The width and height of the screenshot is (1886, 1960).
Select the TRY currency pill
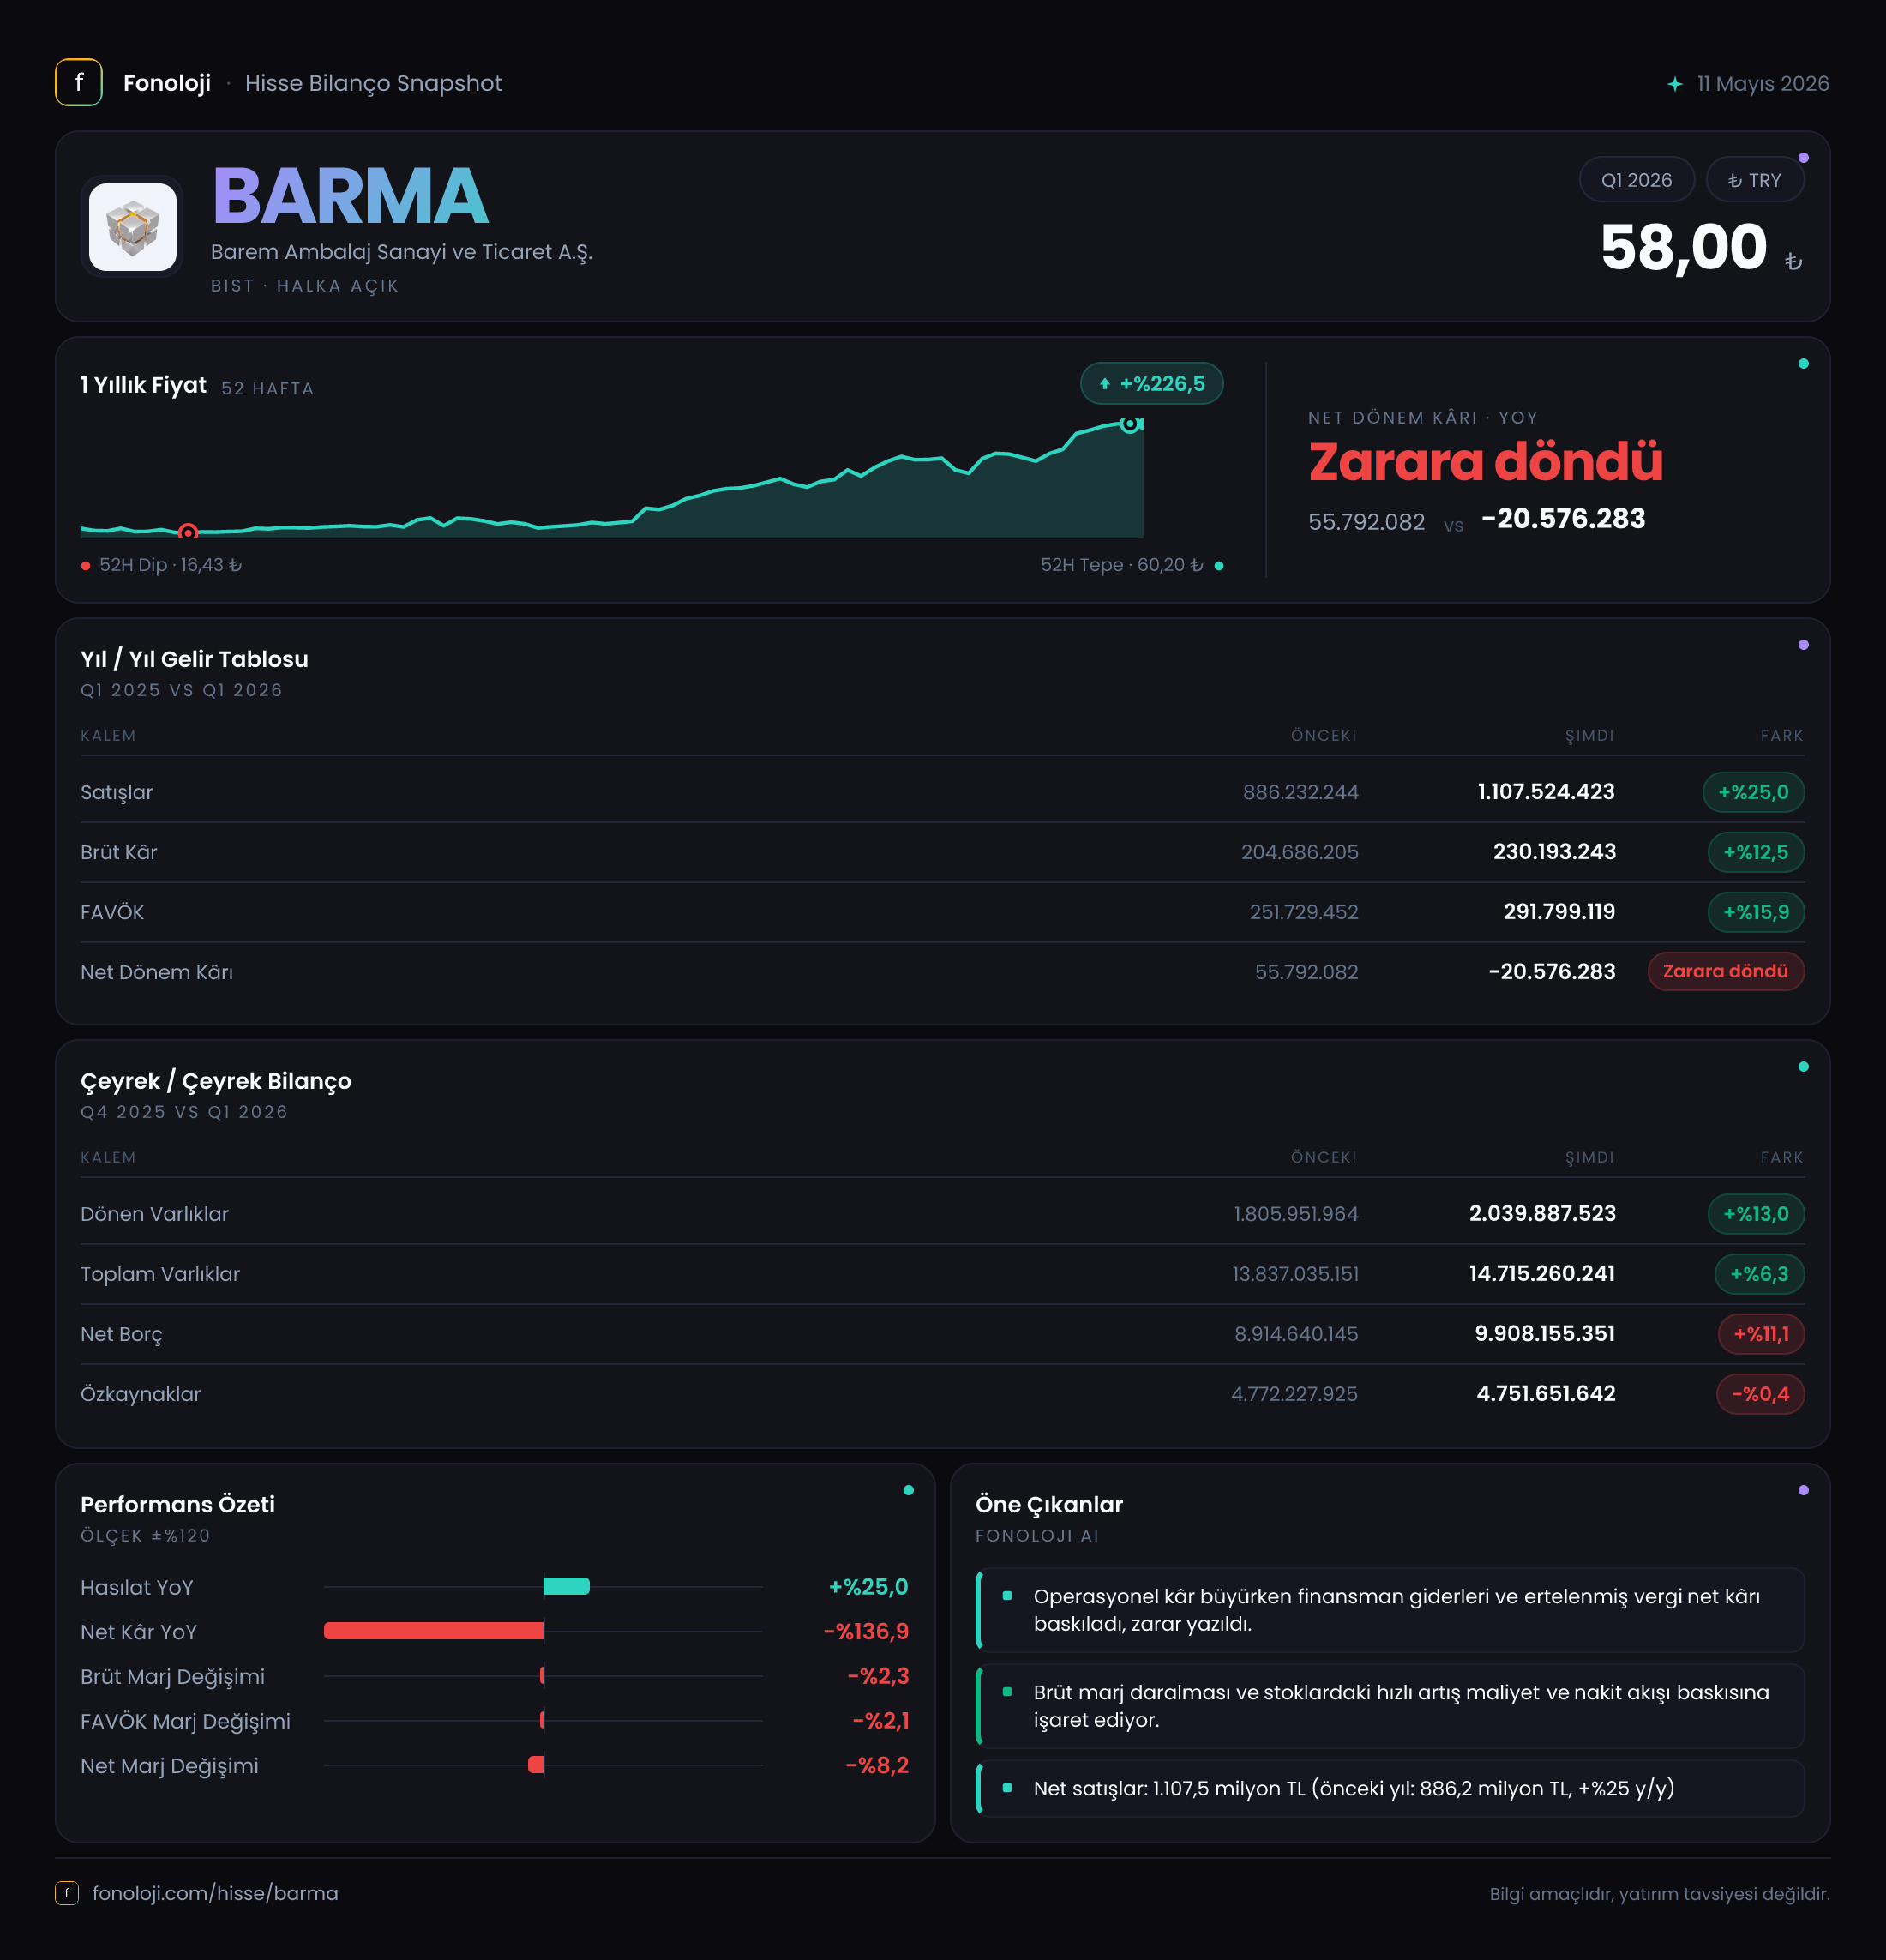(x=1755, y=180)
